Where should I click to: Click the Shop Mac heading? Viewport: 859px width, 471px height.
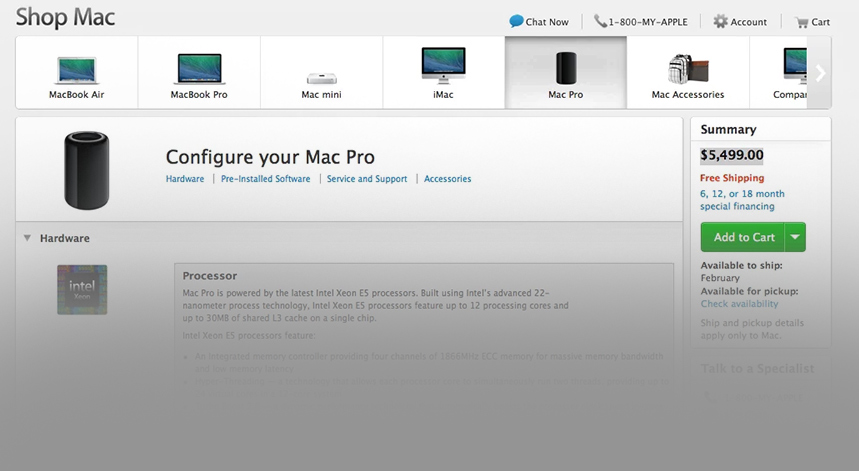[65, 18]
